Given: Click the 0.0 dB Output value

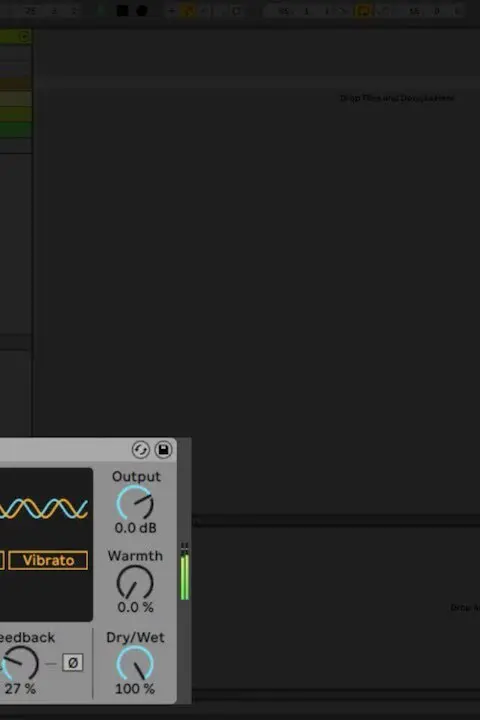Looking at the screenshot, I should click(136, 528).
